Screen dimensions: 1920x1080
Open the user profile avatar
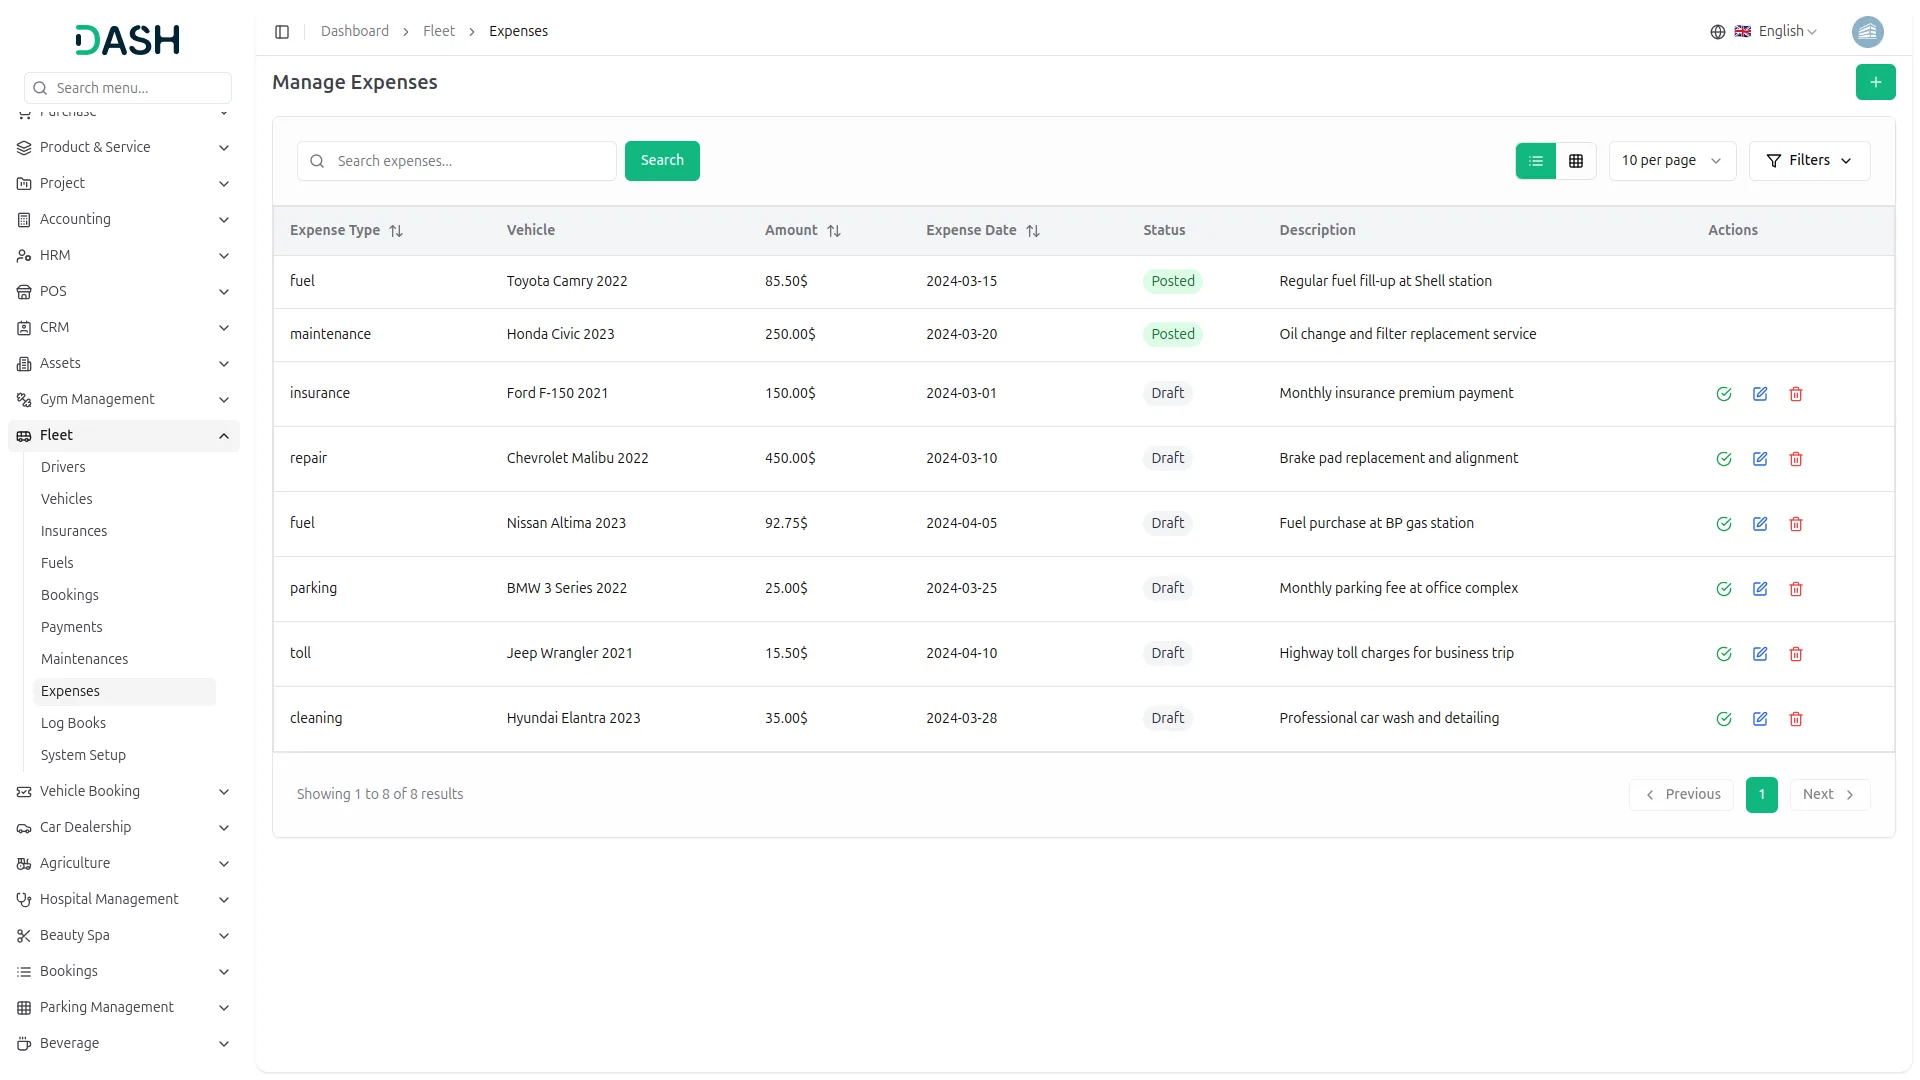[x=1867, y=32]
